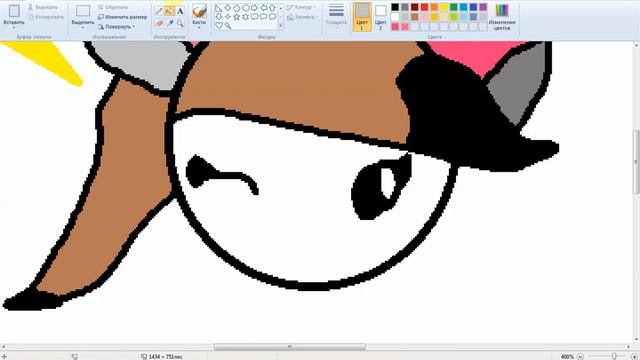Choose the five-point star shape
Image resolution: width=640 pixels, height=360 pixels.
click(x=237, y=17)
